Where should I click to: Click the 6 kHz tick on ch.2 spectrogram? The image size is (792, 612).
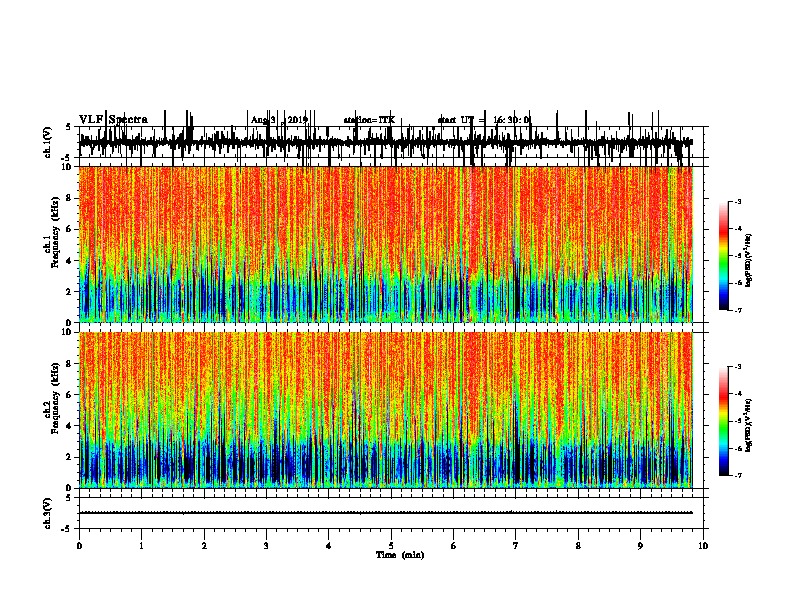click(x=70, y=394)
